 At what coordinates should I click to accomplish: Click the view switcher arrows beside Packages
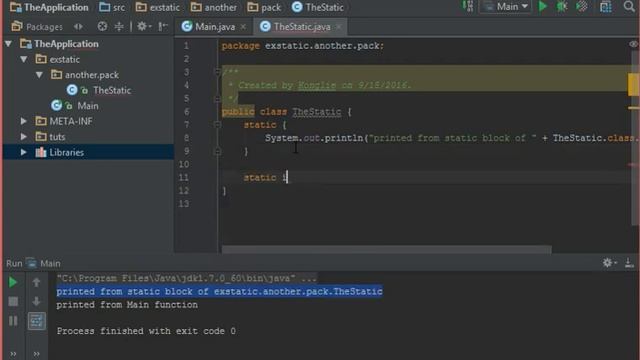click(78, 27)
